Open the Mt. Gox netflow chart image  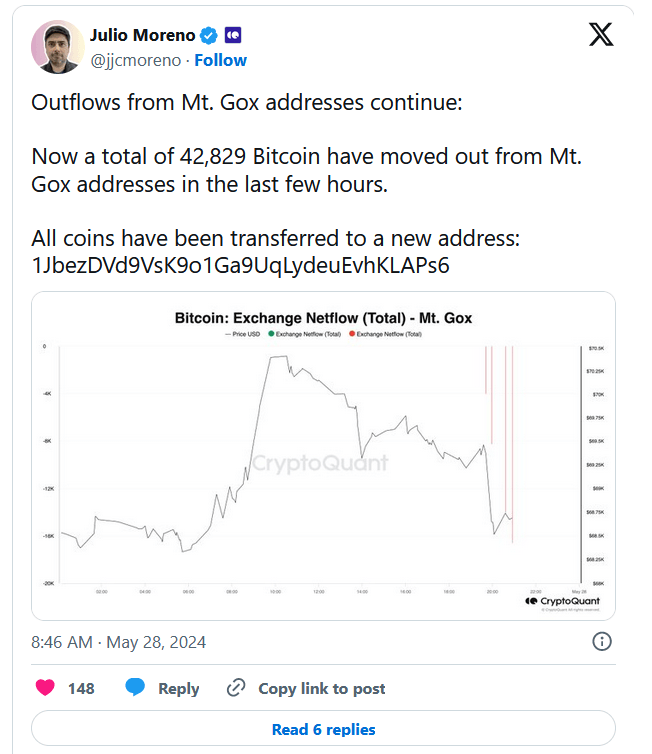click(x=323, y=455)
